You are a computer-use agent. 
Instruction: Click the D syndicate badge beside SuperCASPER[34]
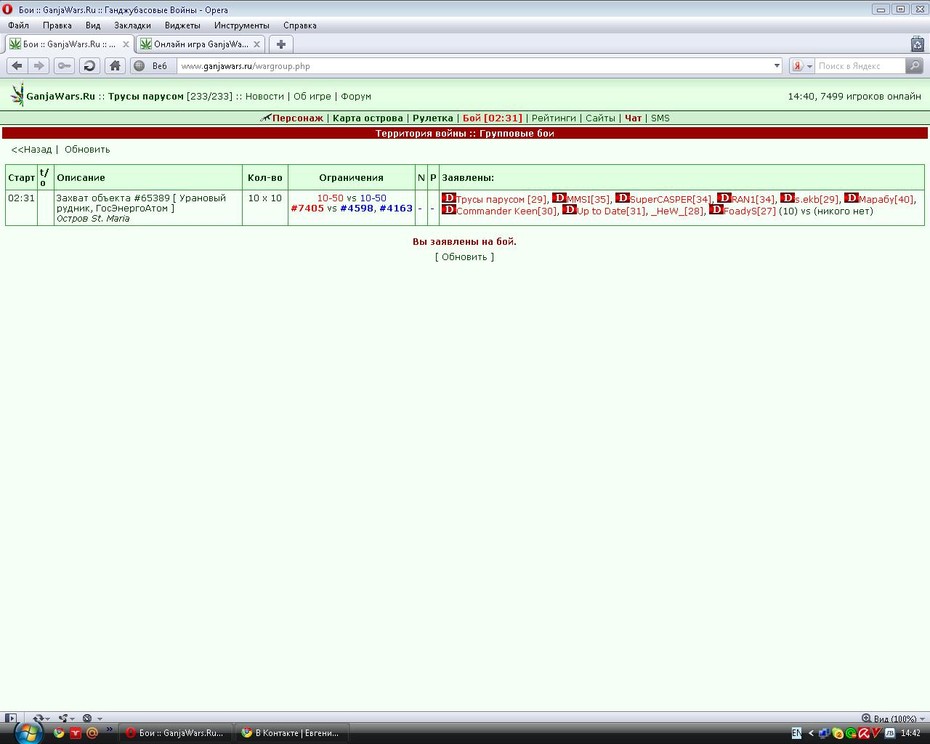coord(622,198)
